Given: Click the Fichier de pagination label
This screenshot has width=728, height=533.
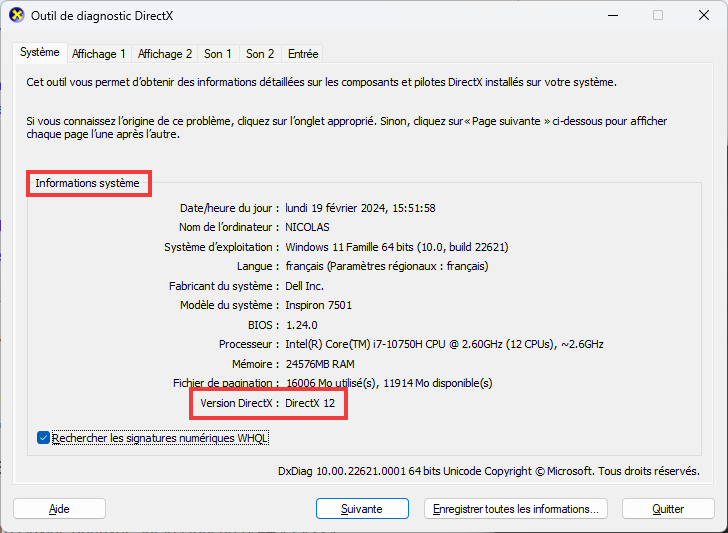Looking at the screenshot, I should [x=226, y=383].
